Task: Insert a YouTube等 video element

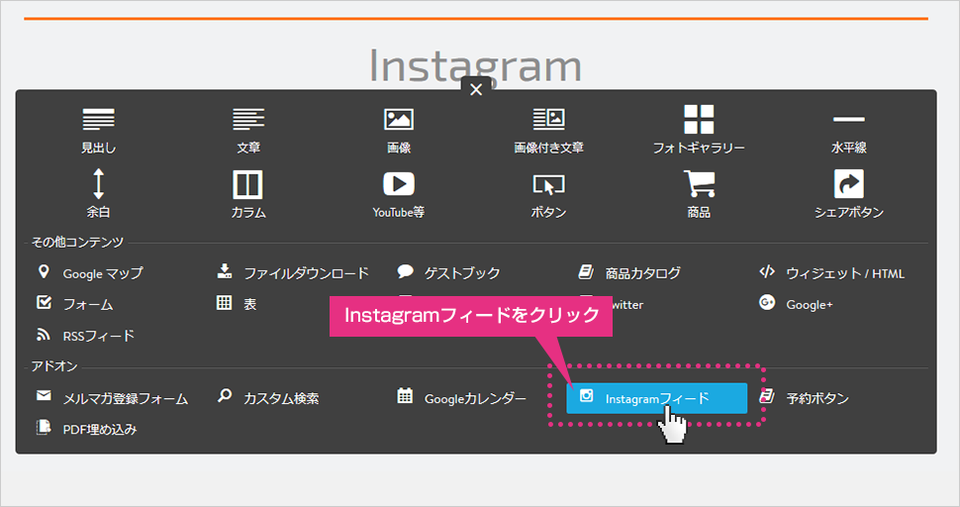Action: point(399,194)
